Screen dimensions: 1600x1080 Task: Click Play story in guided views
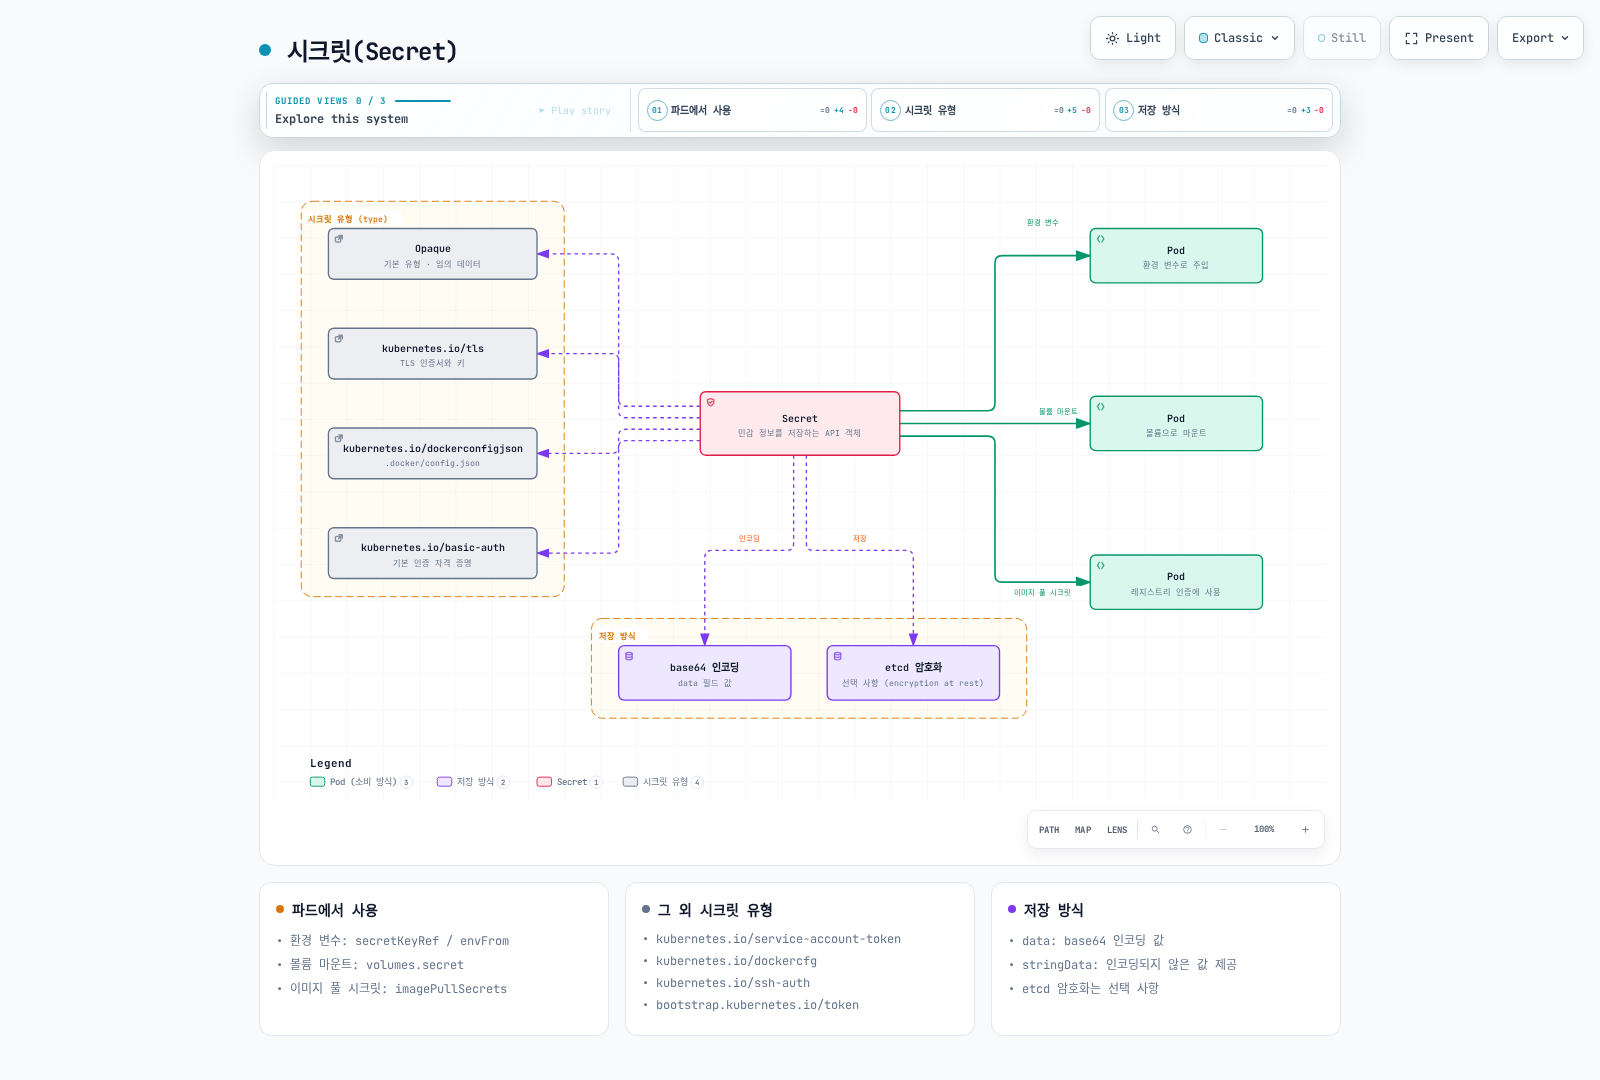tap(575, 111)
